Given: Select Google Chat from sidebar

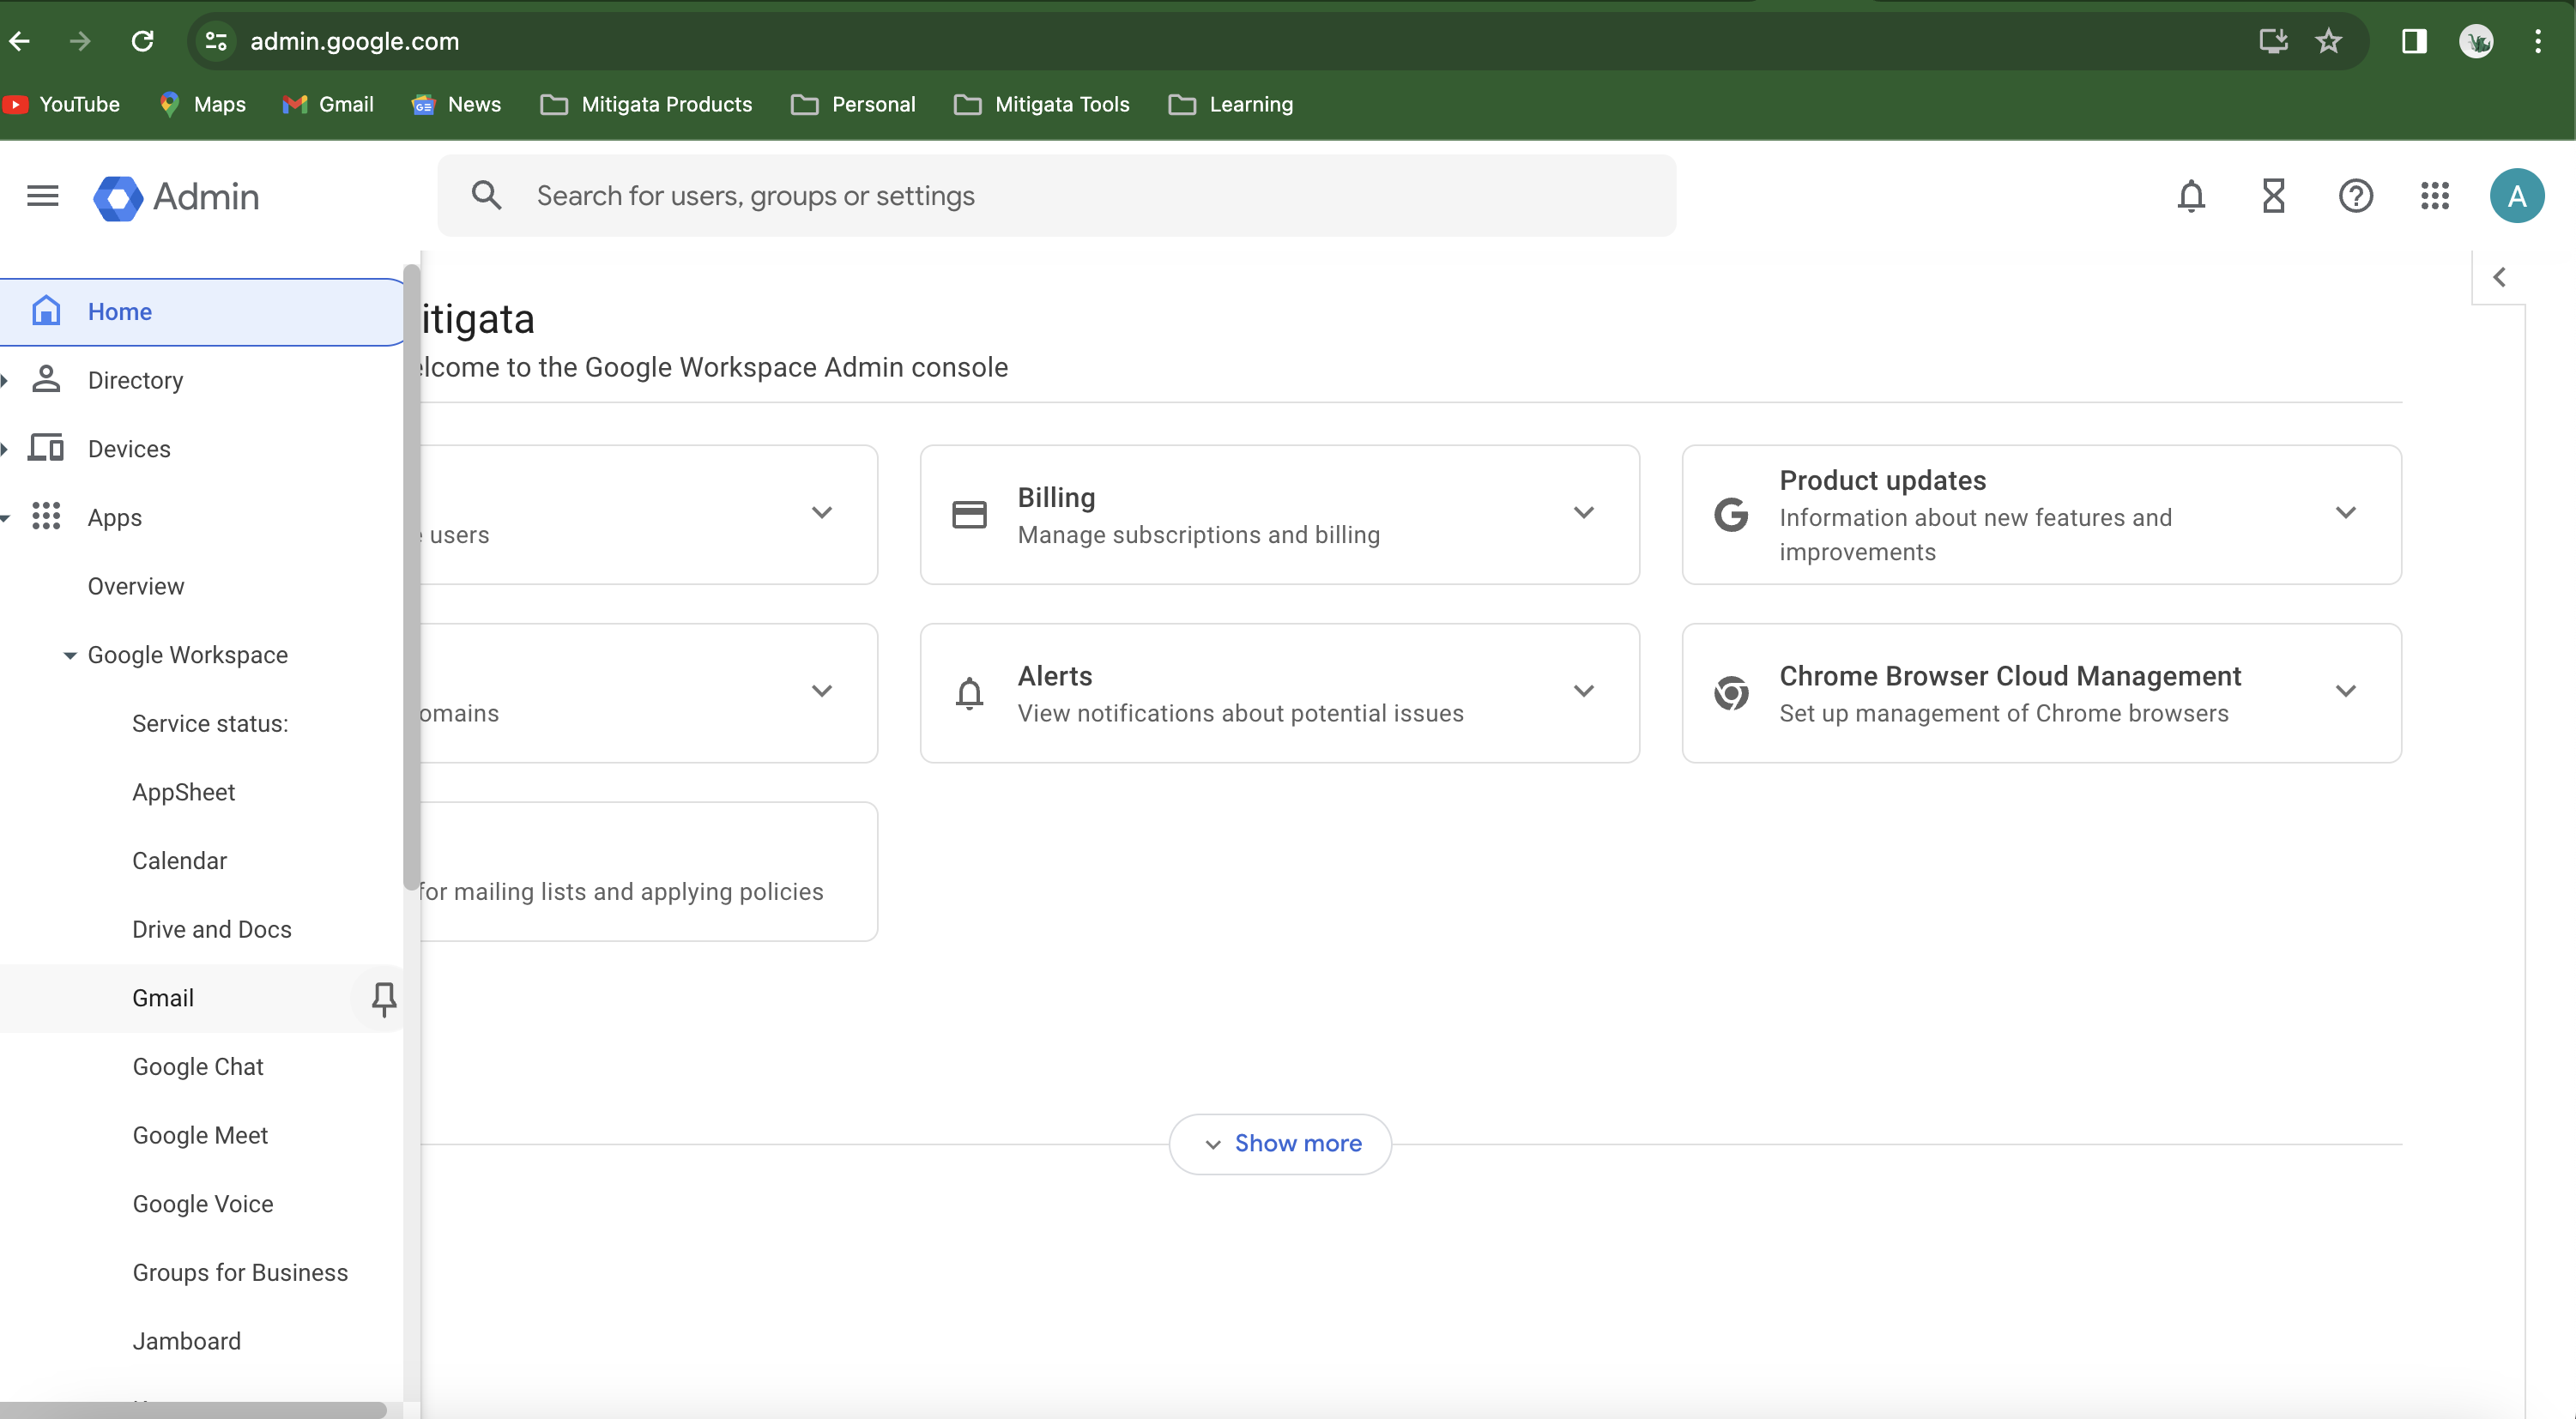Looking at the screenshot, I should coord(197,1066).
